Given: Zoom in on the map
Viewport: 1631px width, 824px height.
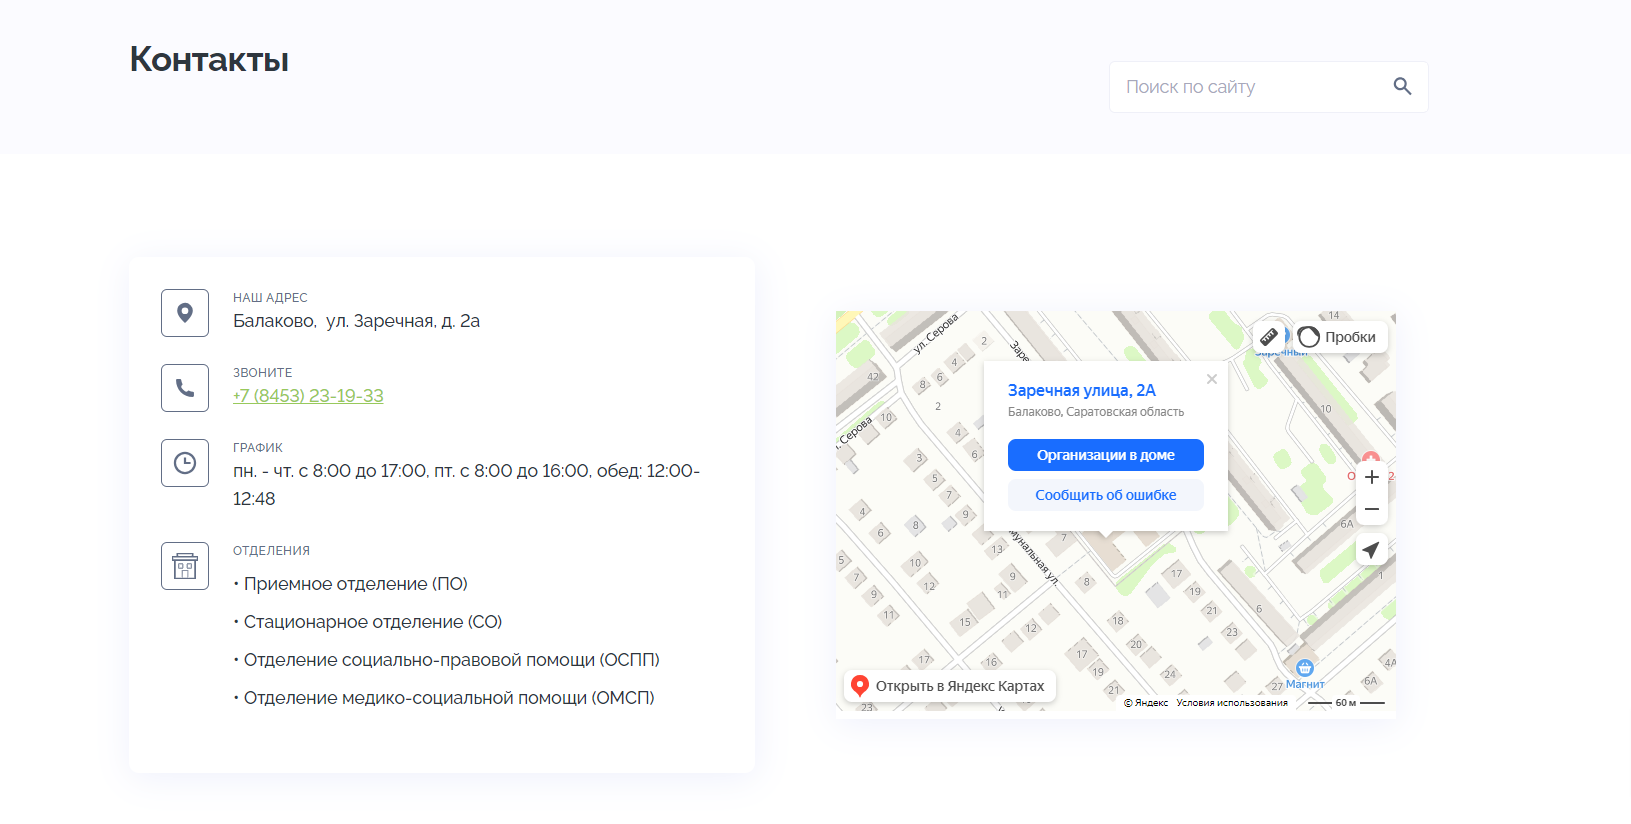Looking at the screenshot, I should 1372,477.
